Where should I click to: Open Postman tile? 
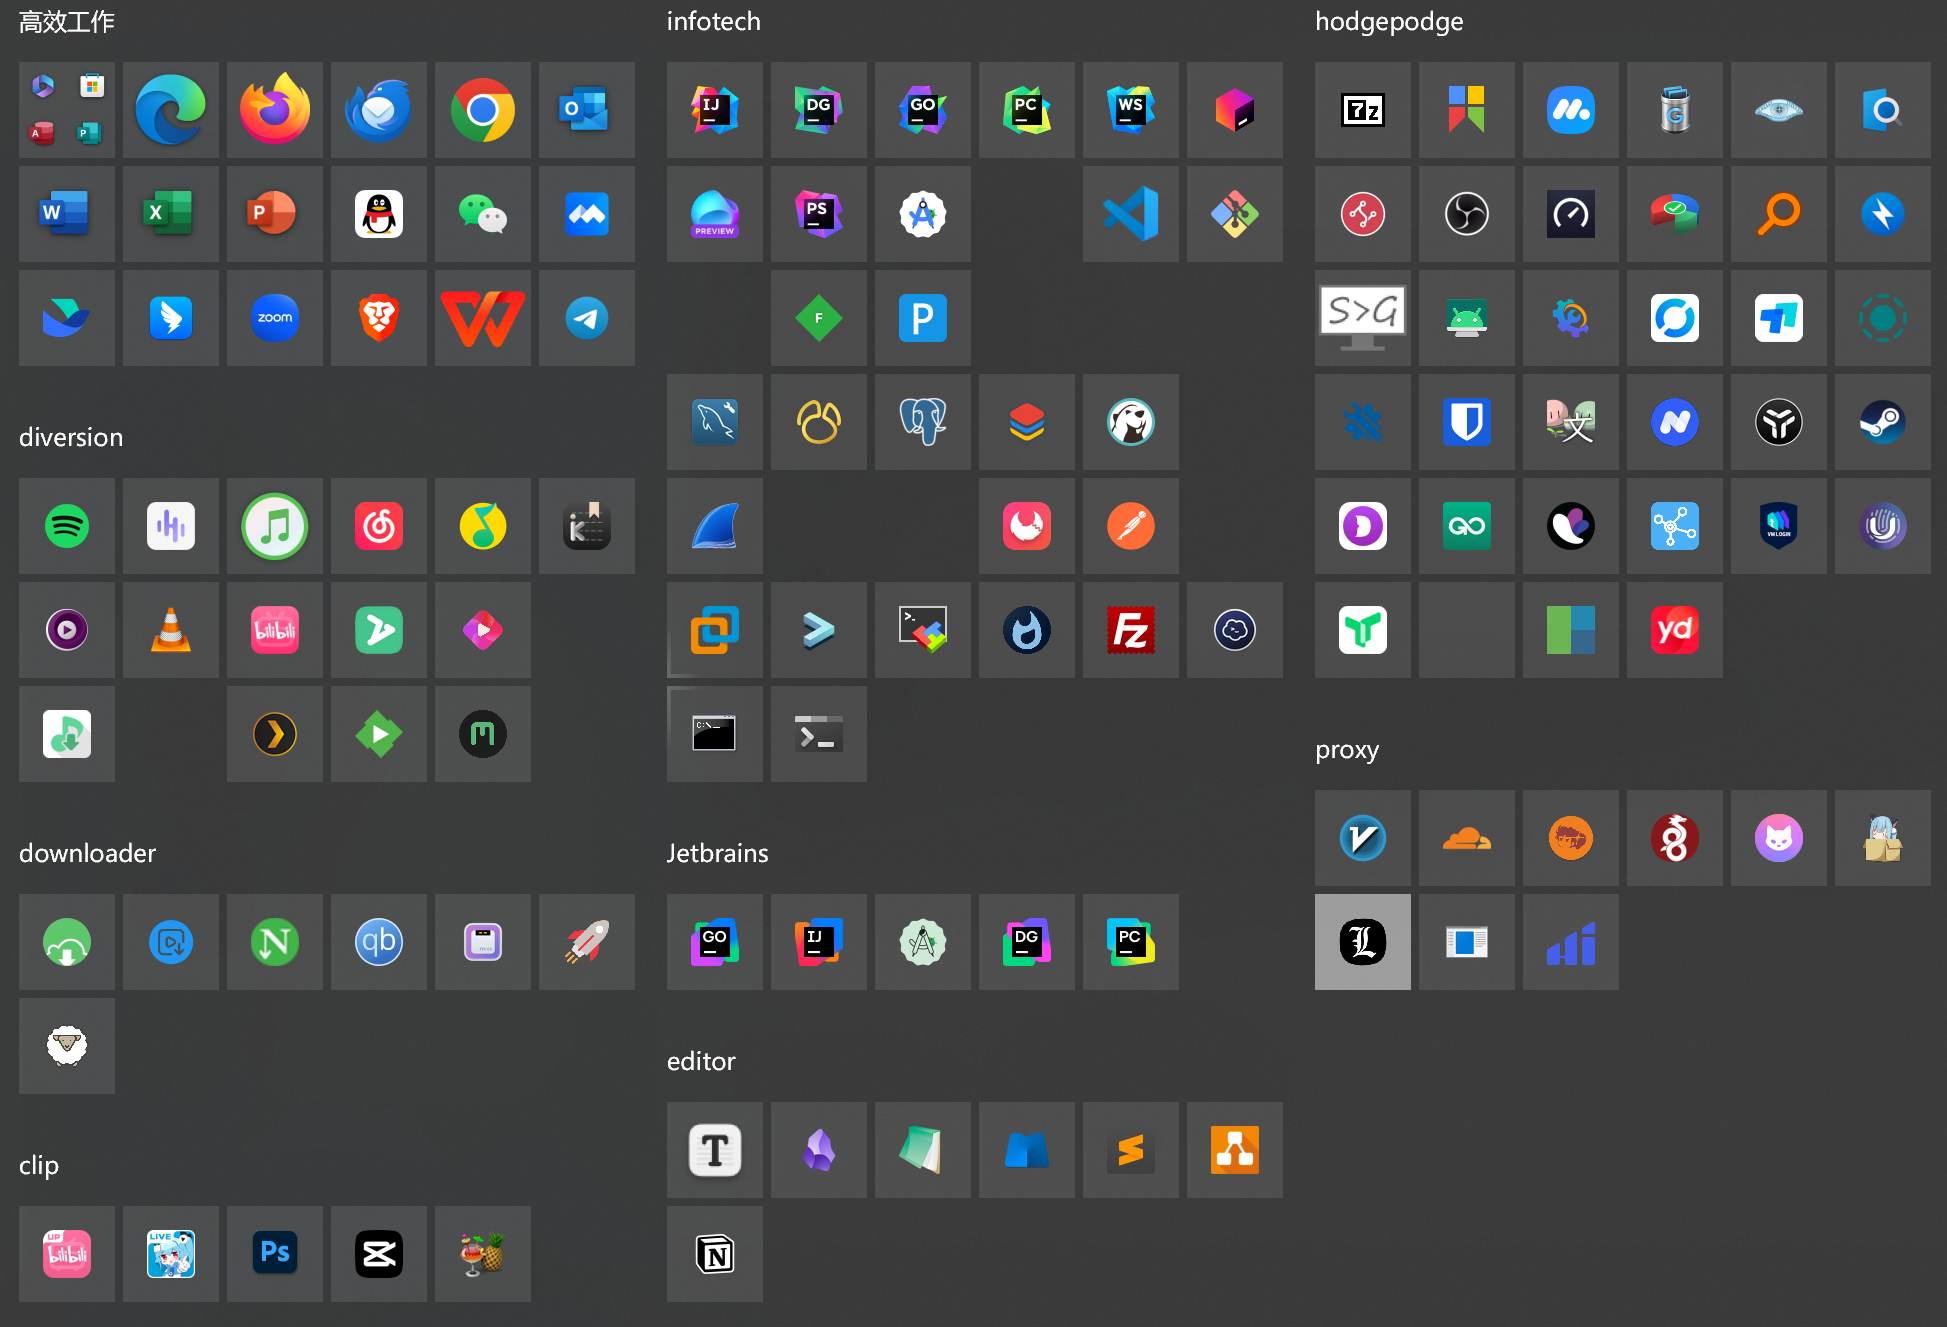pyautogui.click(x=1131, y=526)
